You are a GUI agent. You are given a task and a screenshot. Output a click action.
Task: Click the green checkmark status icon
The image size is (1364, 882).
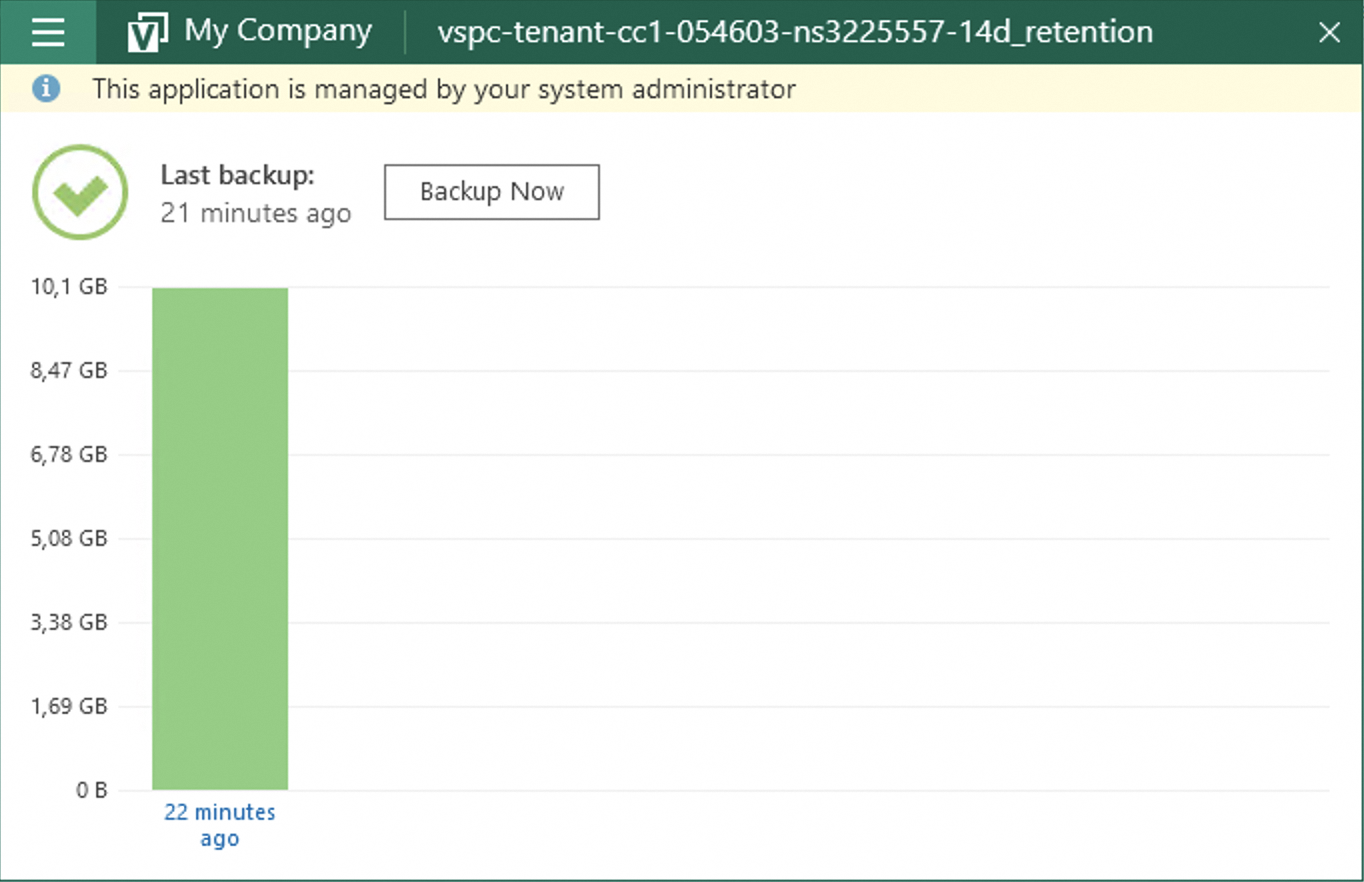click(80, 192)
